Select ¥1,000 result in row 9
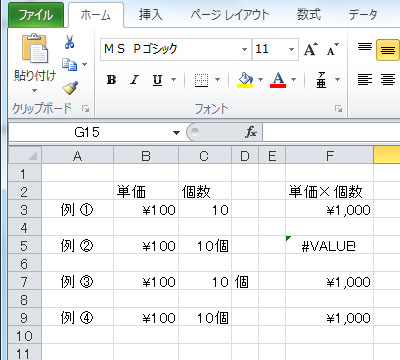The image size is (400, 360). pos(329,318)
